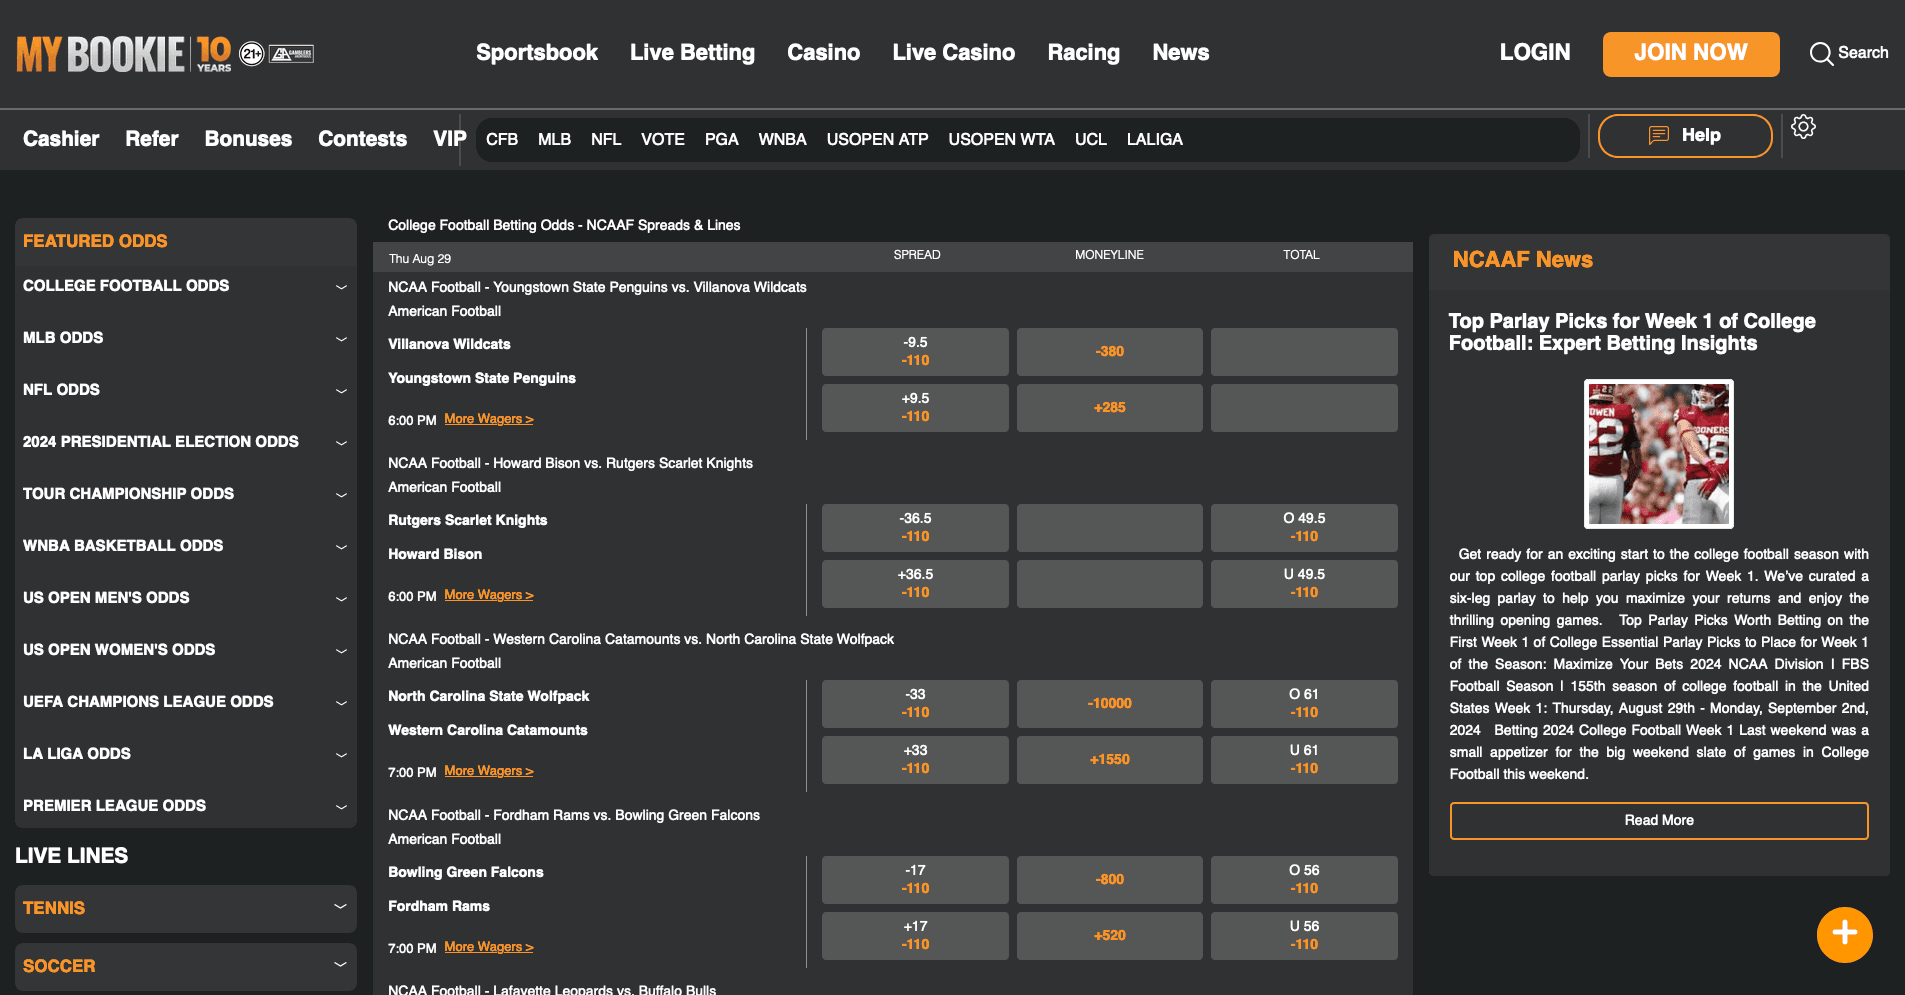Expand the Tennis live lines
The image size is (1905, 995).
click(x=186, y=908)
